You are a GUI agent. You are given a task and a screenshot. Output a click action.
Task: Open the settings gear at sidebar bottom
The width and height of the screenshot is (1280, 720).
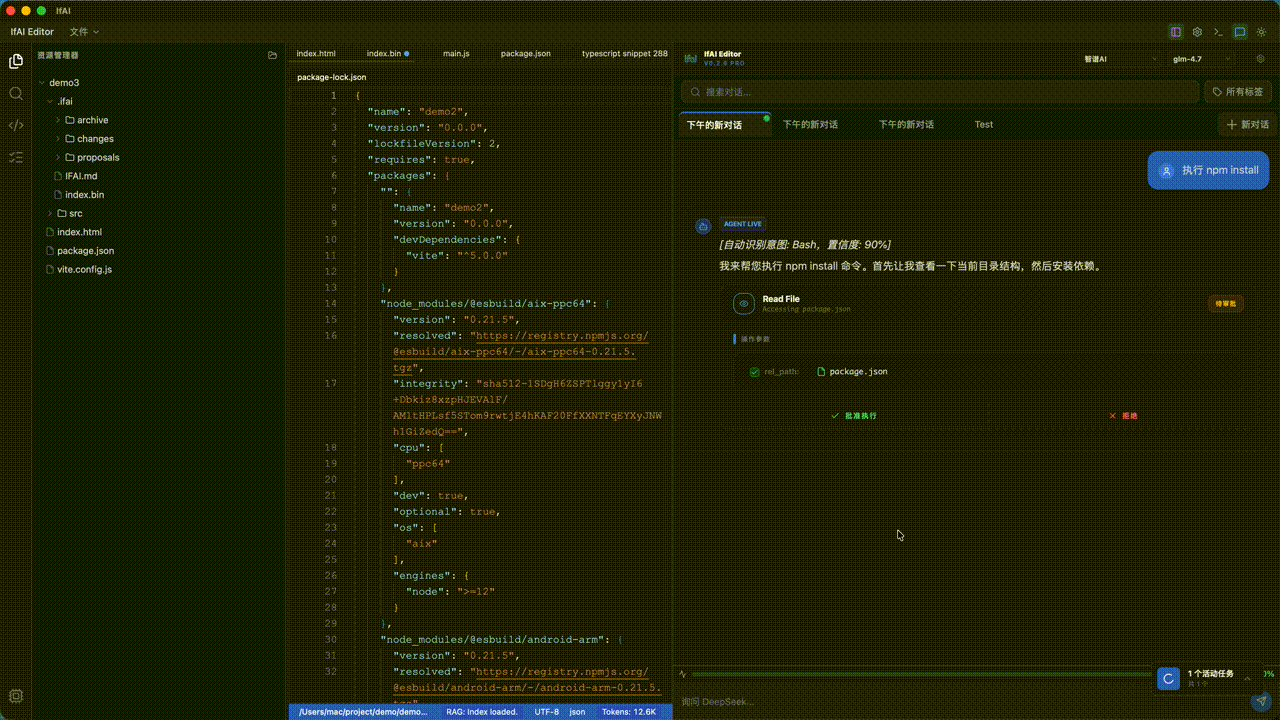click(15, 695)
